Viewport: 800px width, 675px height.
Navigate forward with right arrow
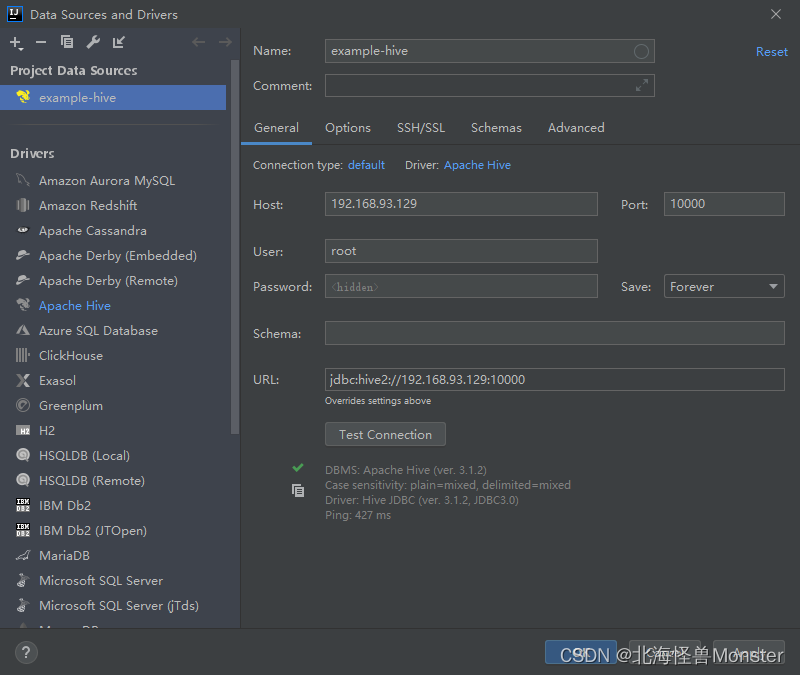click(225, 42)
